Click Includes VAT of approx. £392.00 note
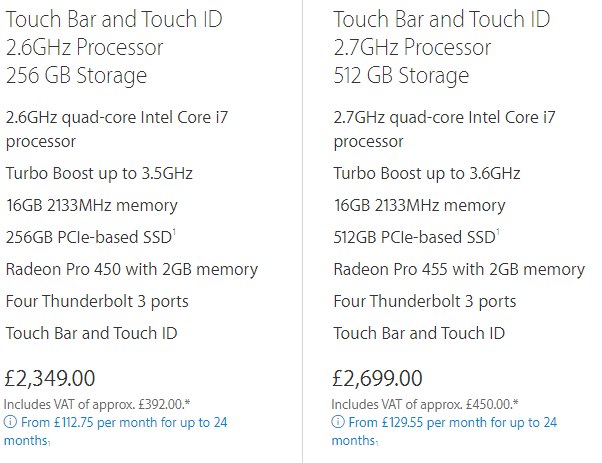Viewport: 602px width, 463px height. coord(97,404)
